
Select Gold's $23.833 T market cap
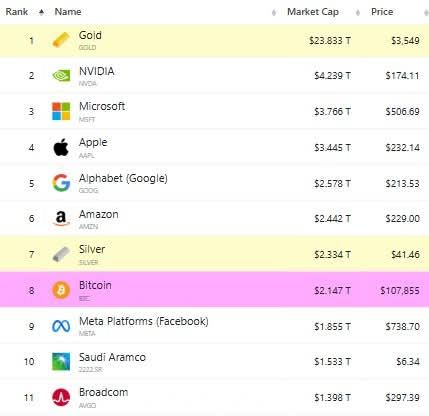(330, 41)
